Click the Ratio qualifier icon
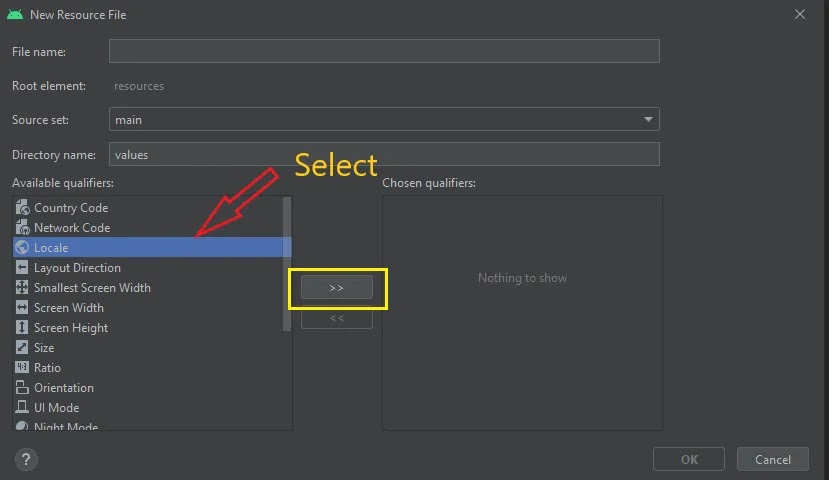Screen dimensions: 829x480 [22, 367]
